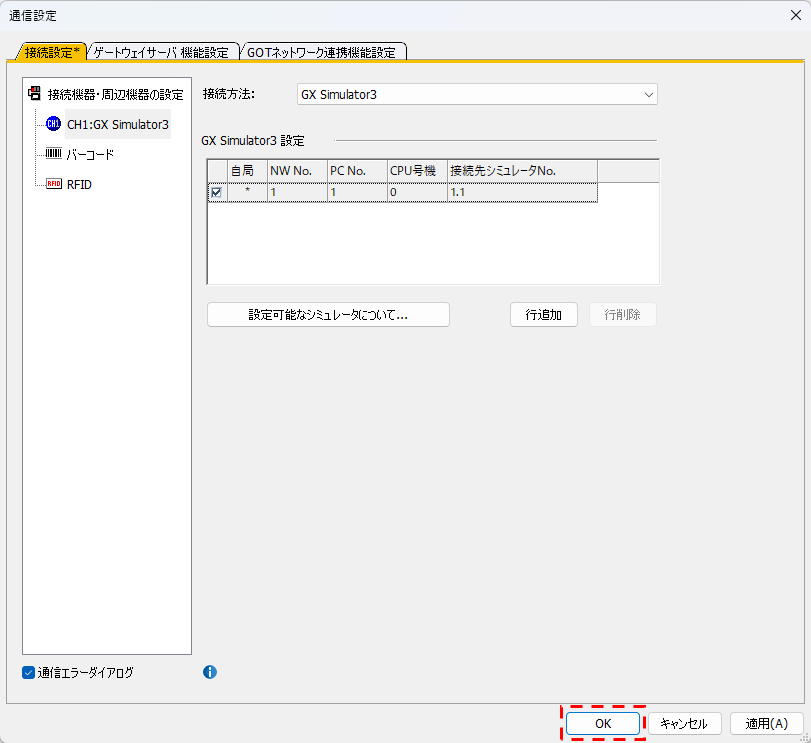Confirm settings with the OK button
The width and height of the screenshot is (811, 743).
tap(602, 723)
